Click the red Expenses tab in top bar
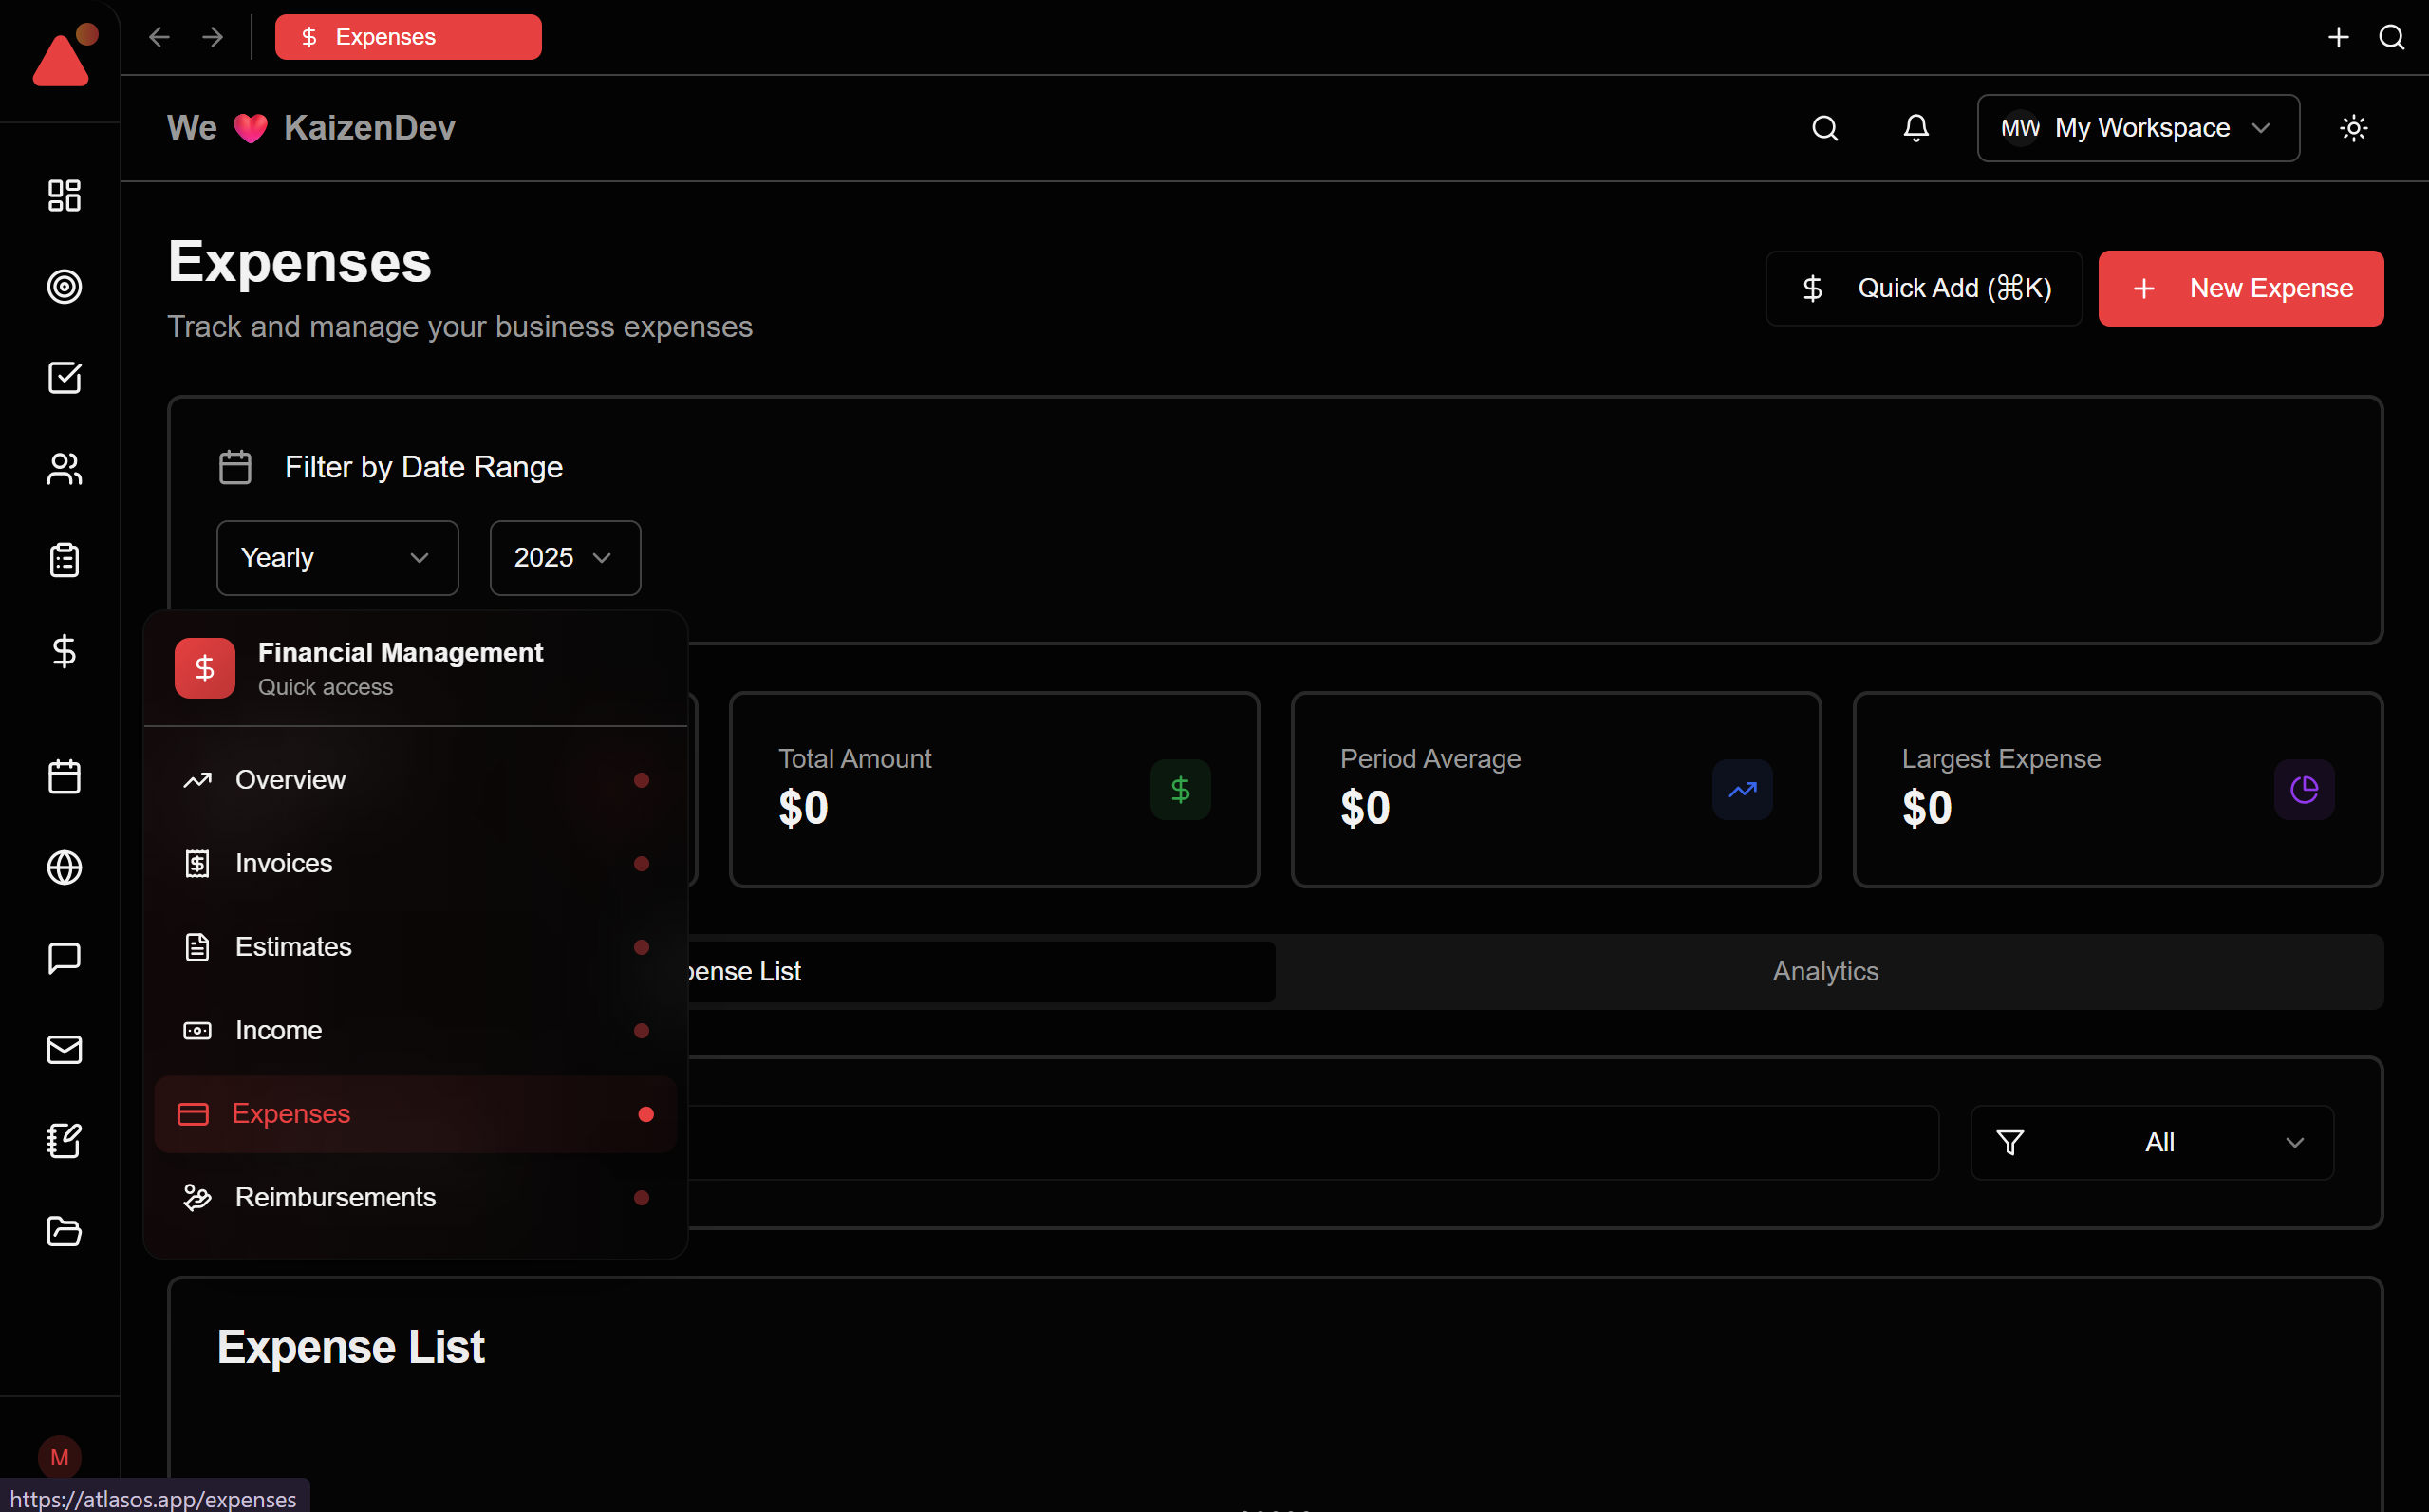The image size is (2429, 1512). click(408, 37)
